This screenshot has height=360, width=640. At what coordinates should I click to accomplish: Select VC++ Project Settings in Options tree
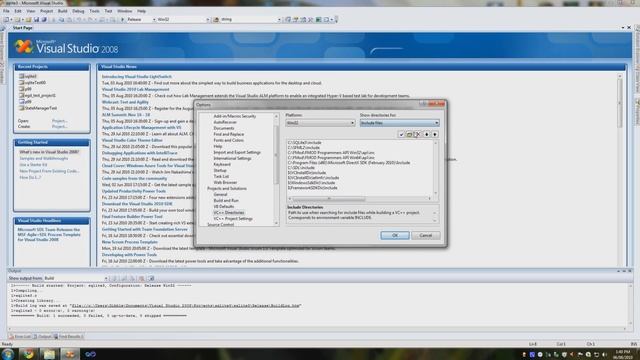pyautogui.click(x=233, y=219)
